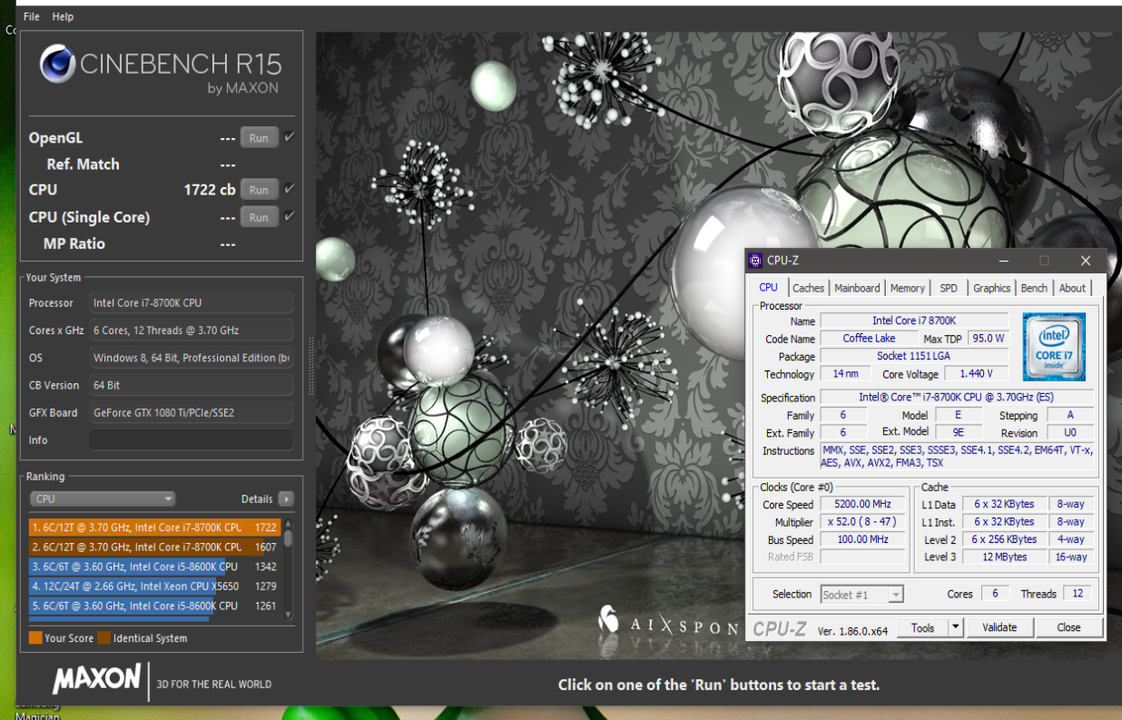Click the GFX Board GeForce GTX 1080 Ti field
The height and width of the screenshot is (720, 1122).
[x=191, y=412]
